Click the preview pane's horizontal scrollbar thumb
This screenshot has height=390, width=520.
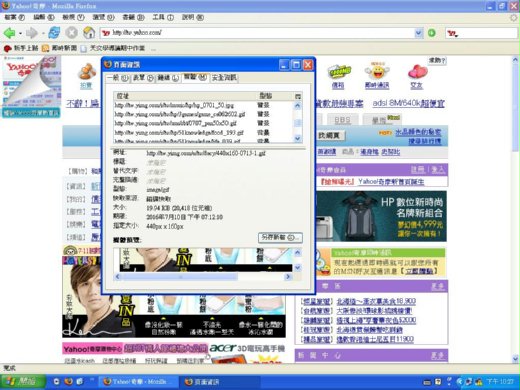tap(180, 277)
